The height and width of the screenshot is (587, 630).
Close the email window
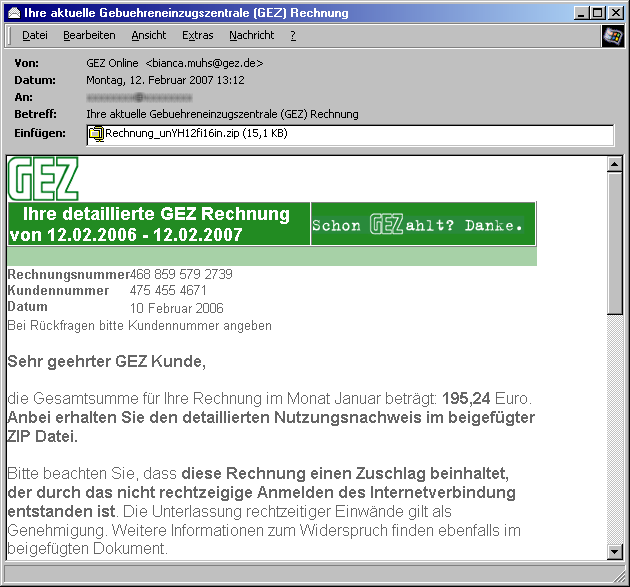[616, 13]
